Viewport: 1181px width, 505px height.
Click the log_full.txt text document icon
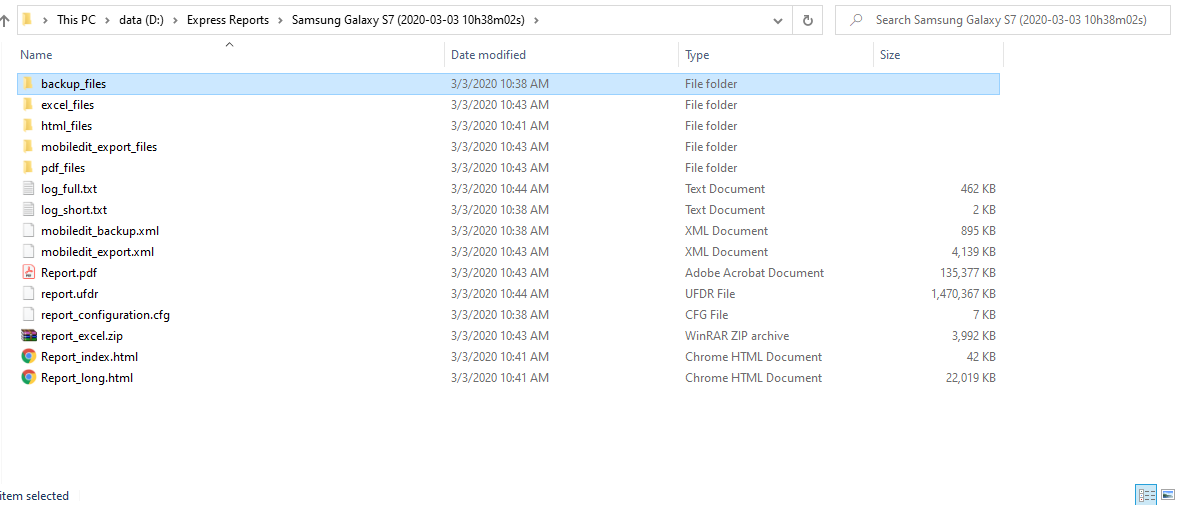[29, 189]
